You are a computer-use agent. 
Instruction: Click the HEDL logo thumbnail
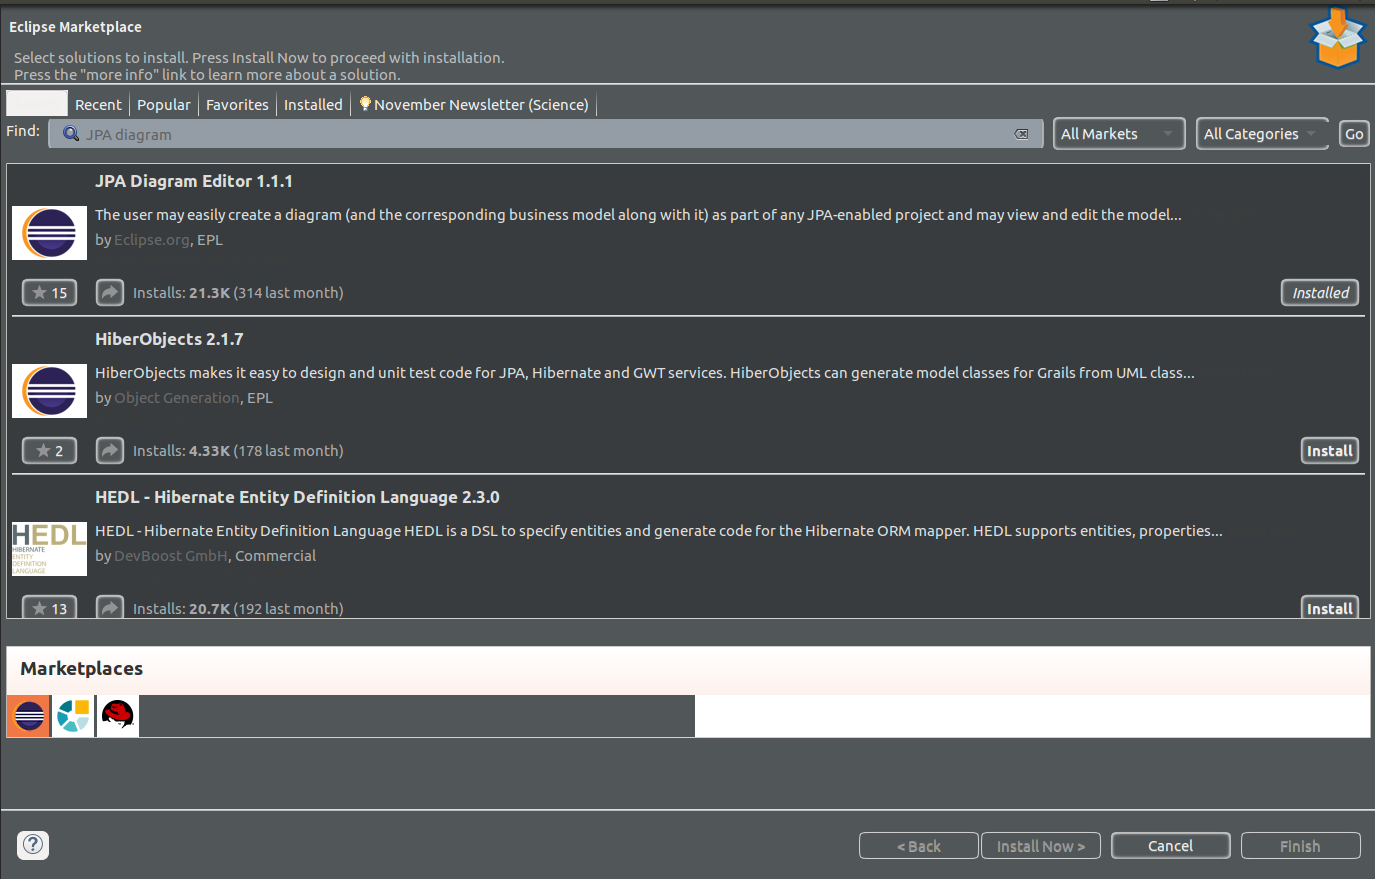[x=49, y=548]
